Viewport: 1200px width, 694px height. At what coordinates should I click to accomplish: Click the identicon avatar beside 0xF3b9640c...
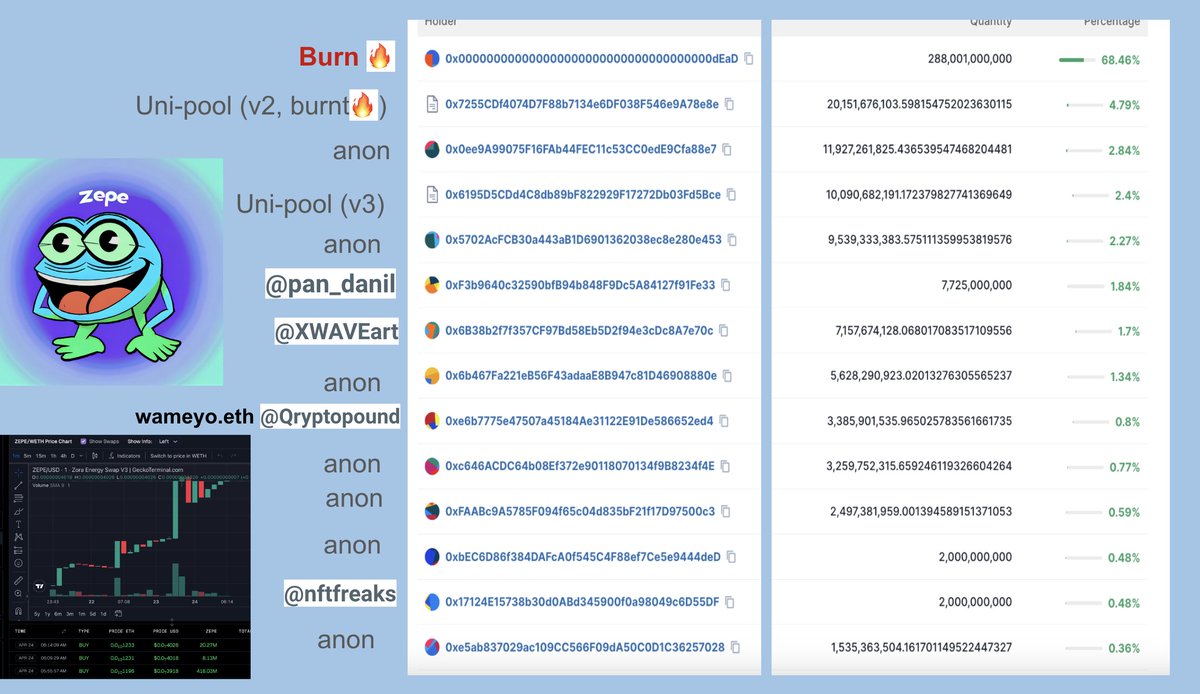pos(432,285)
